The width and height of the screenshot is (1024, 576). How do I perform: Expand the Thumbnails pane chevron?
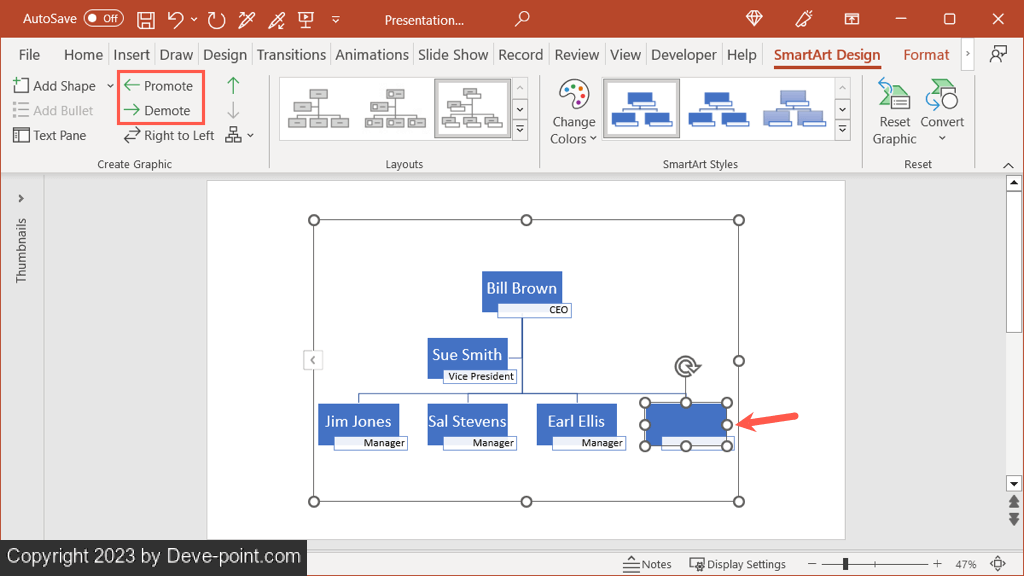[x=21, y=198]
